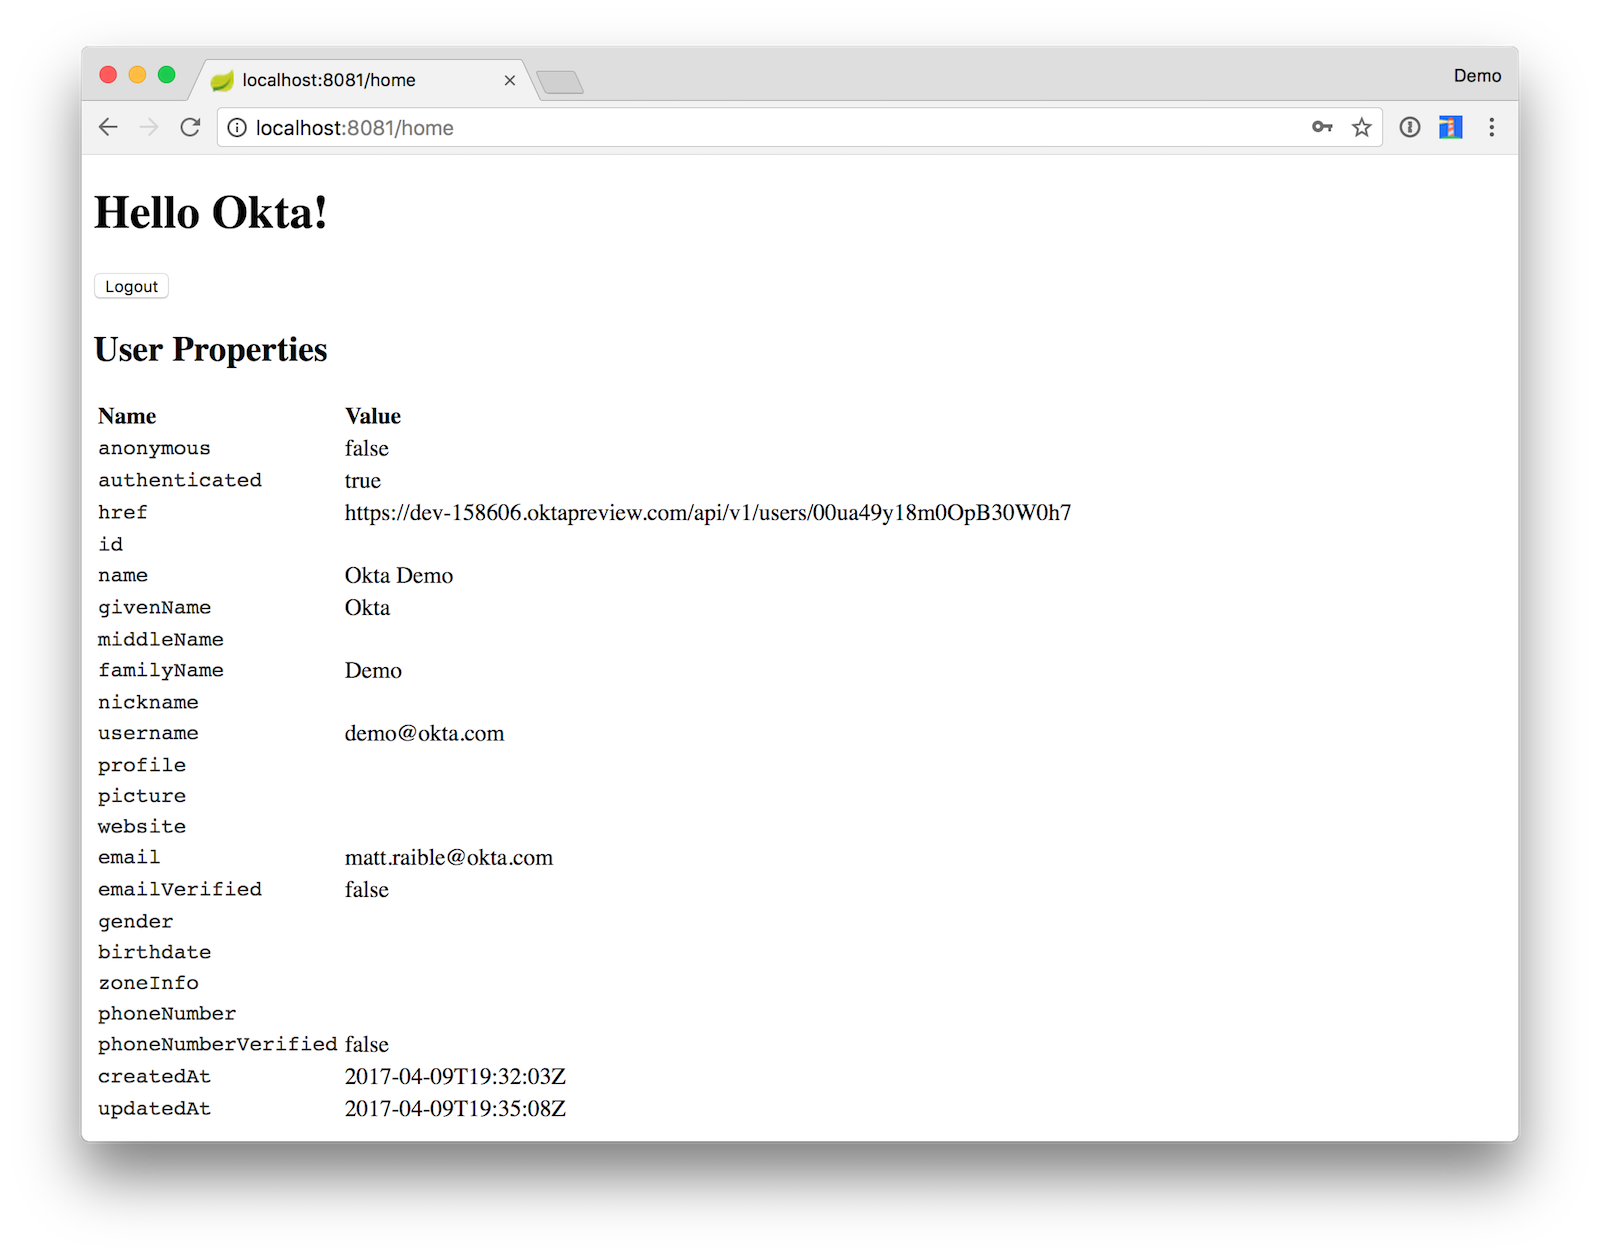Click the forward navigation arrow
This screenshot has height=1258, width=1600.
click(149, 127)
